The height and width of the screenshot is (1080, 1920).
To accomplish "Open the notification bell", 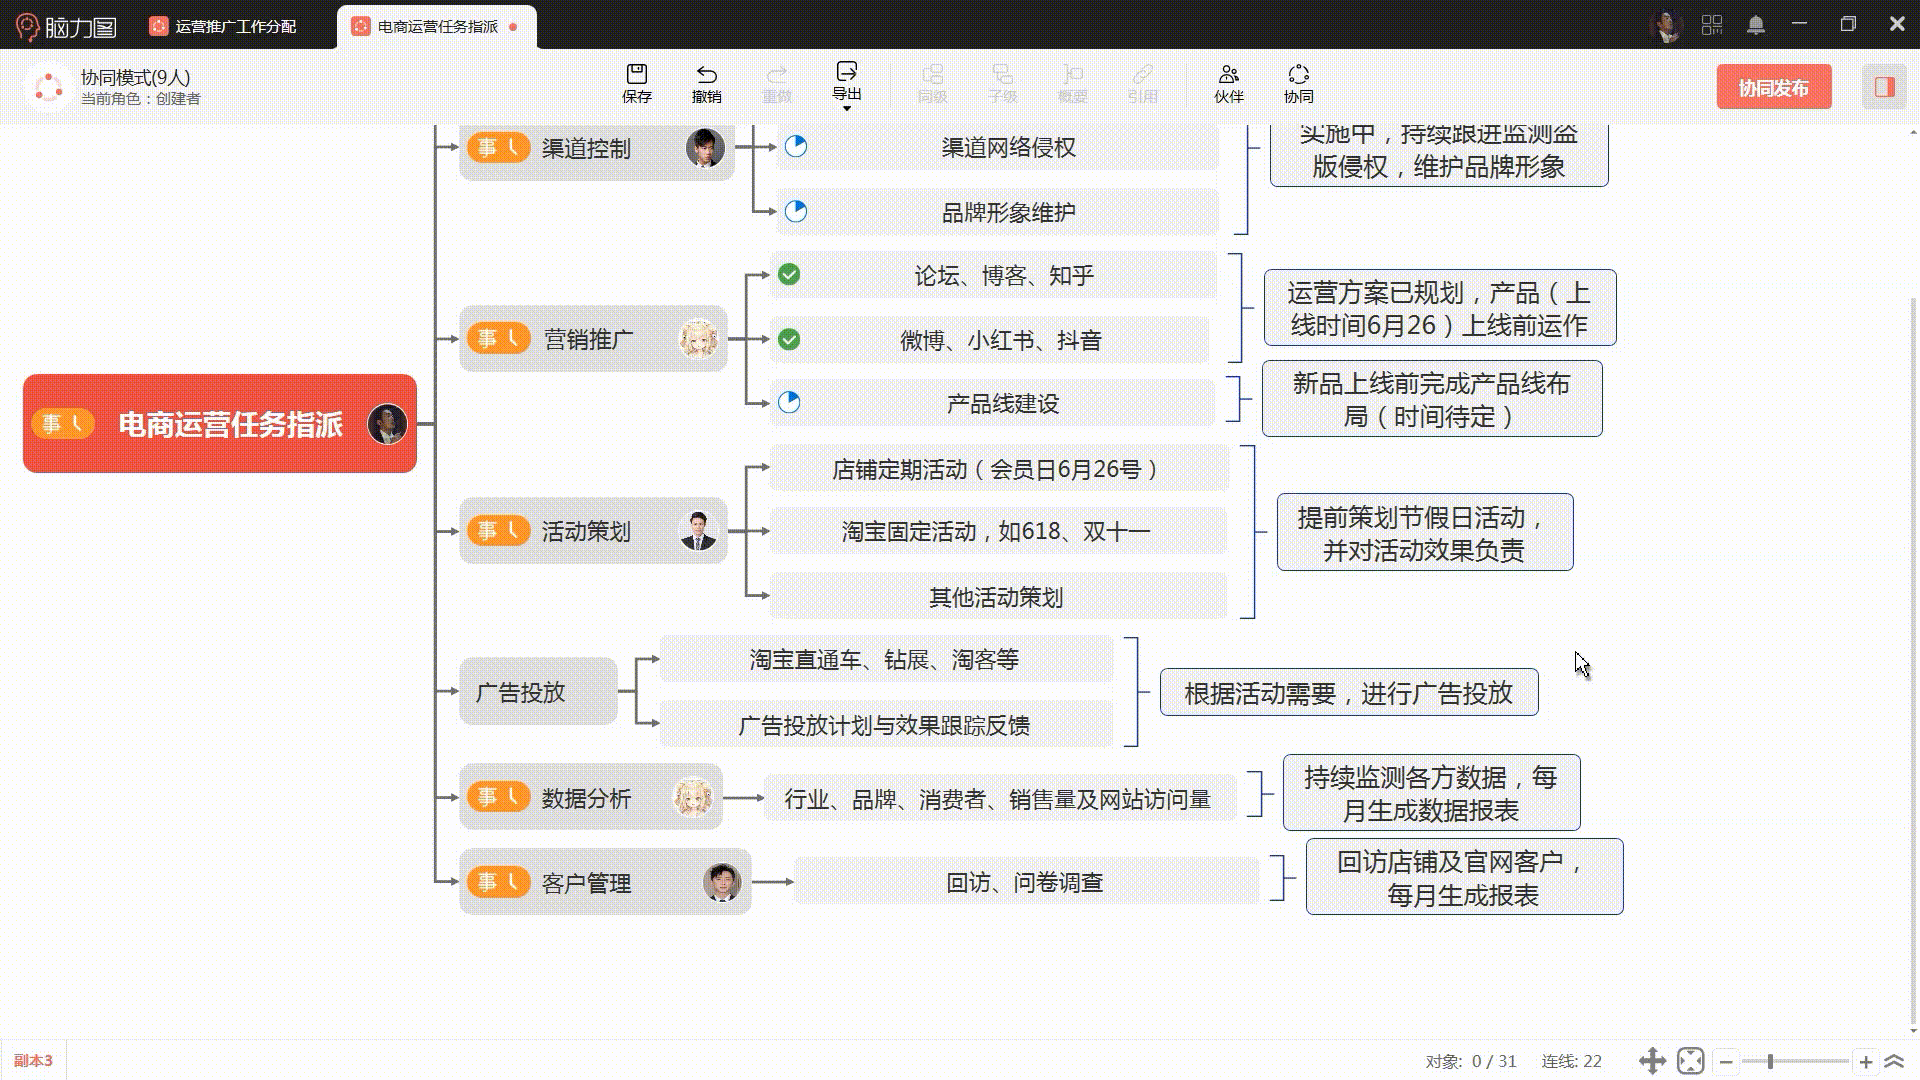I will pos(1756,25).
